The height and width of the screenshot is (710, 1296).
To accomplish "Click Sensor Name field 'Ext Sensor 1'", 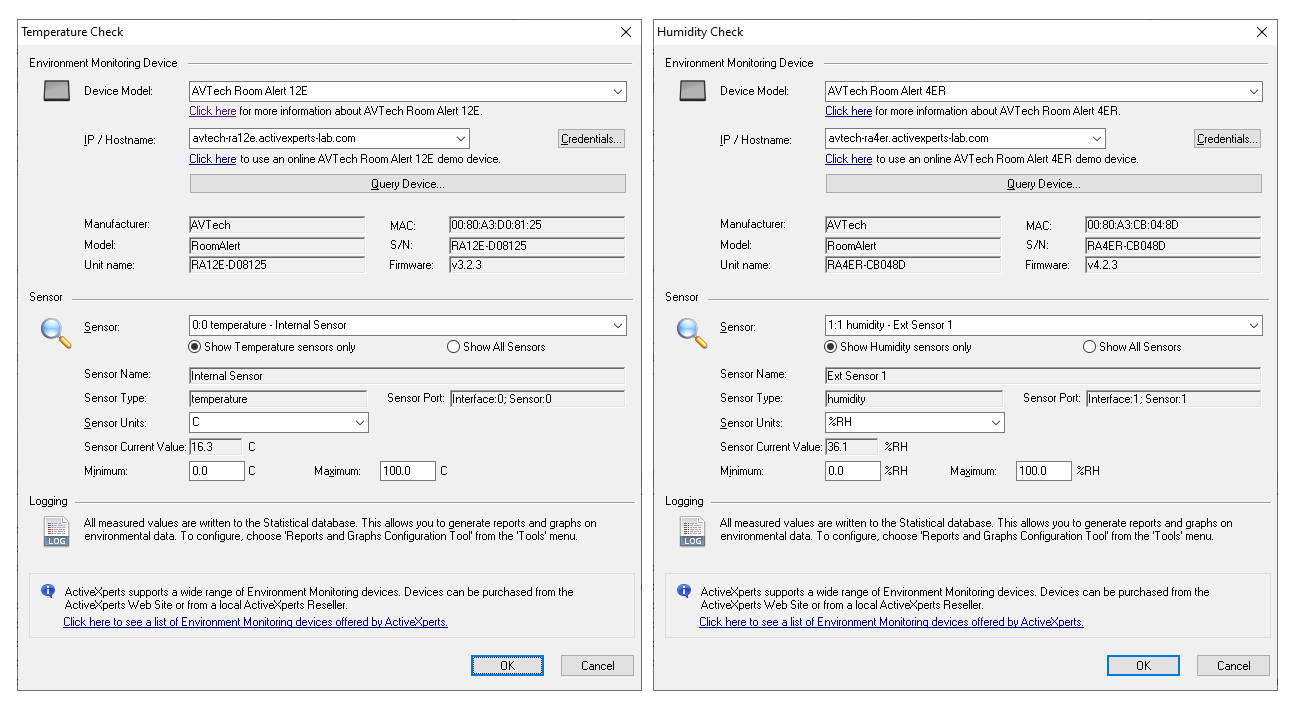I will pos(1043,376).
